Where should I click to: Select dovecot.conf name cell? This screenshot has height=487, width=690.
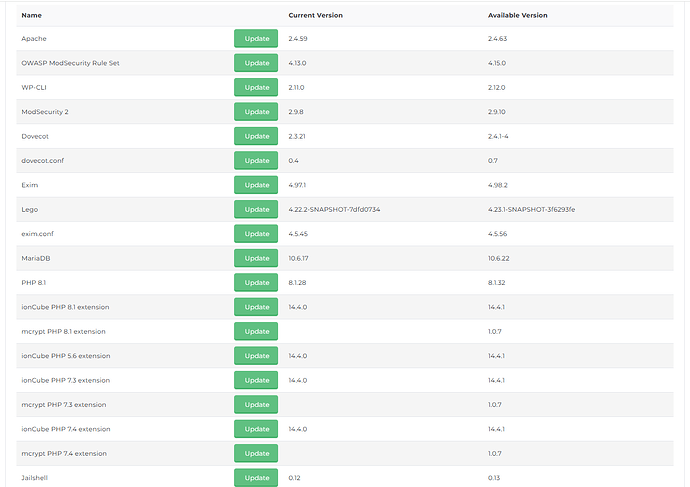point(43,161)
